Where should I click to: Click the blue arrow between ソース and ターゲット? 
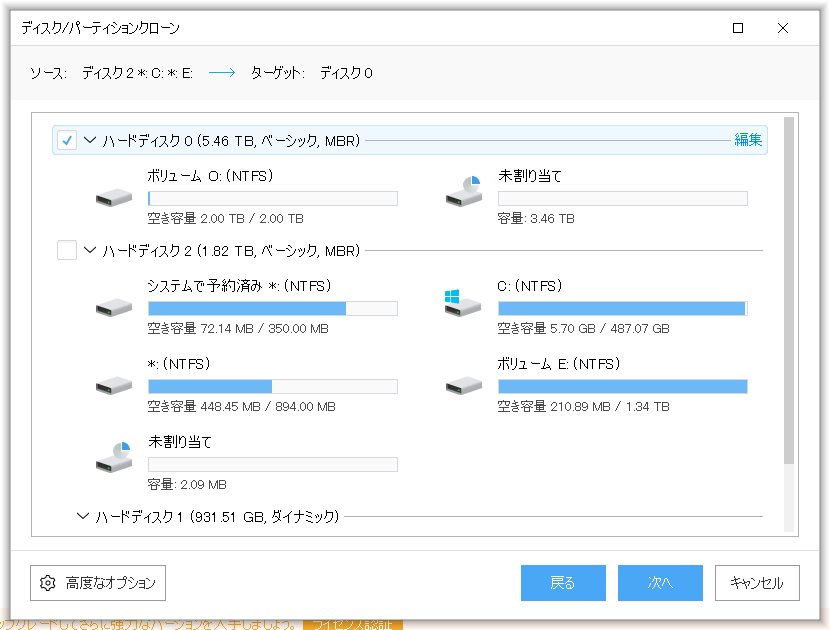pos(222,72)
